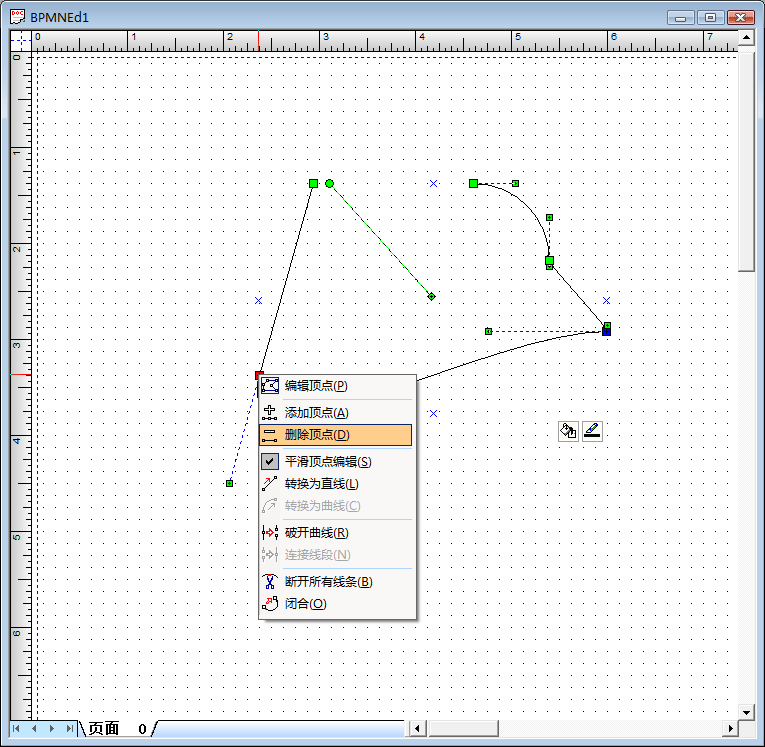765x747 pixels.
Task: Click the BPMNEd1 document icon in title bar
Action: click(18, 17)
